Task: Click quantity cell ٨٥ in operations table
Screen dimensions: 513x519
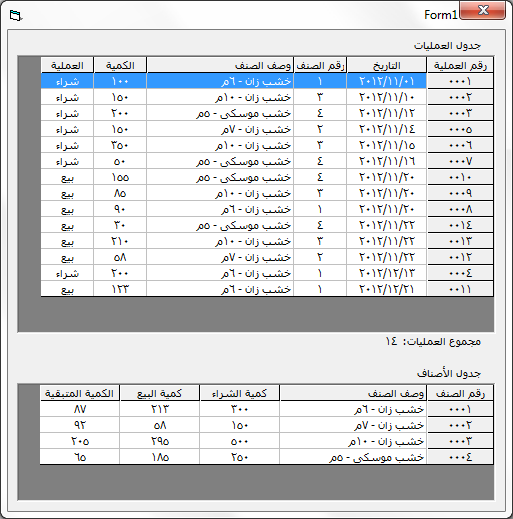Action: click(x=120, y=193)
